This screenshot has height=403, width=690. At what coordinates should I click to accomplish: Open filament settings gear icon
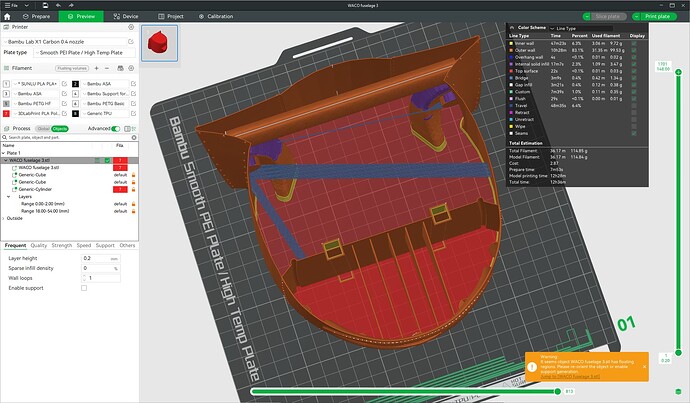click(x=131, y=68)
